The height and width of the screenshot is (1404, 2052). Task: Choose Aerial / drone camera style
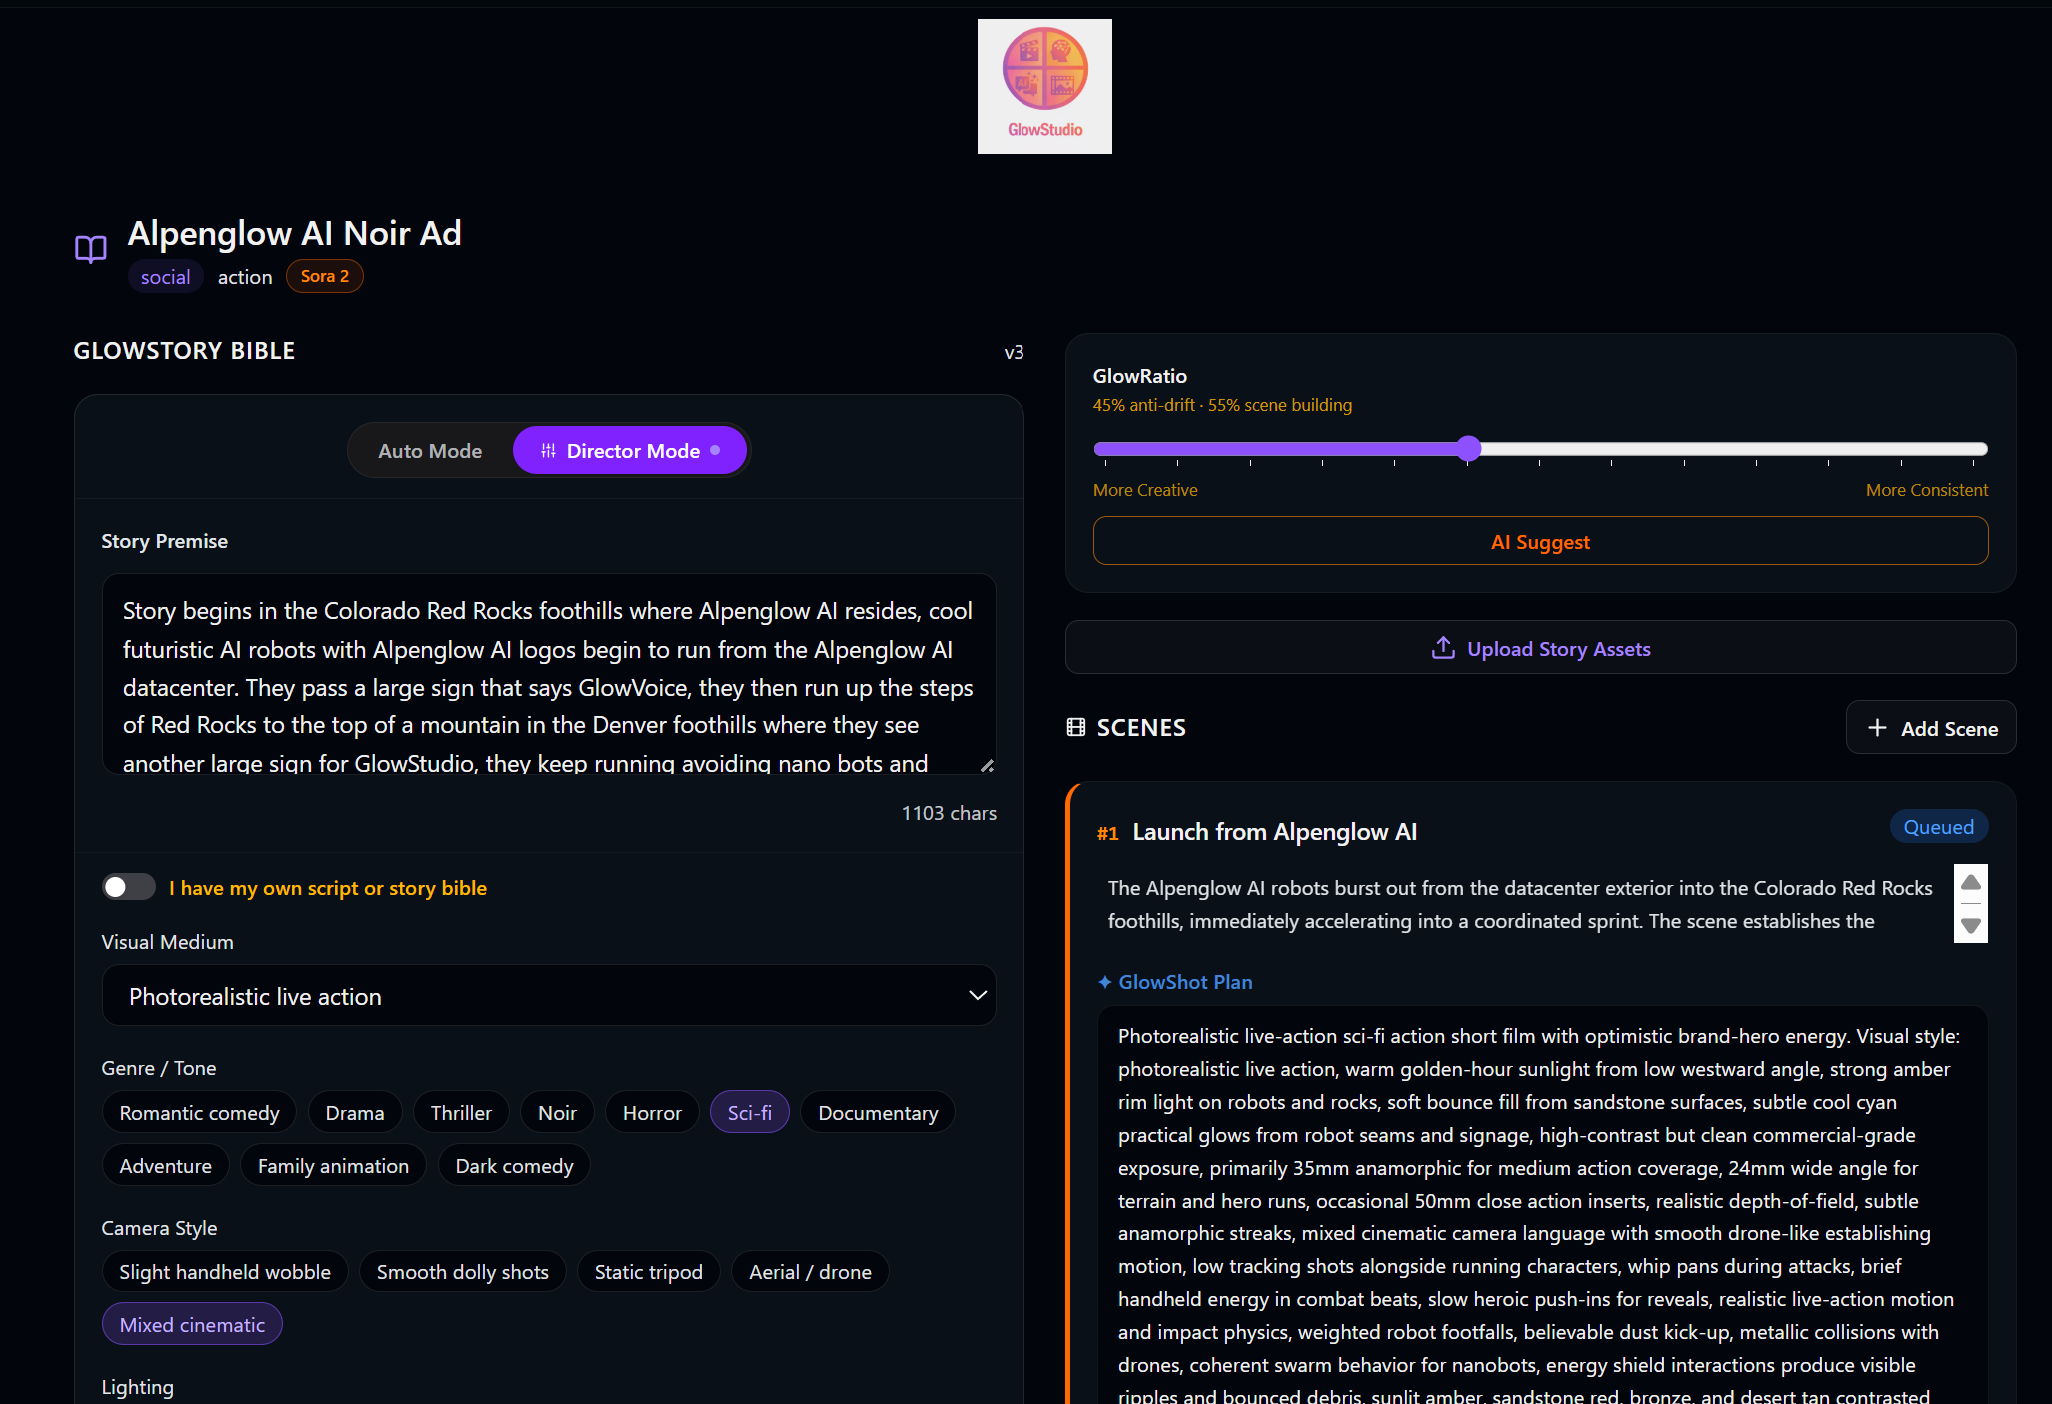(x=811, y=1271)
